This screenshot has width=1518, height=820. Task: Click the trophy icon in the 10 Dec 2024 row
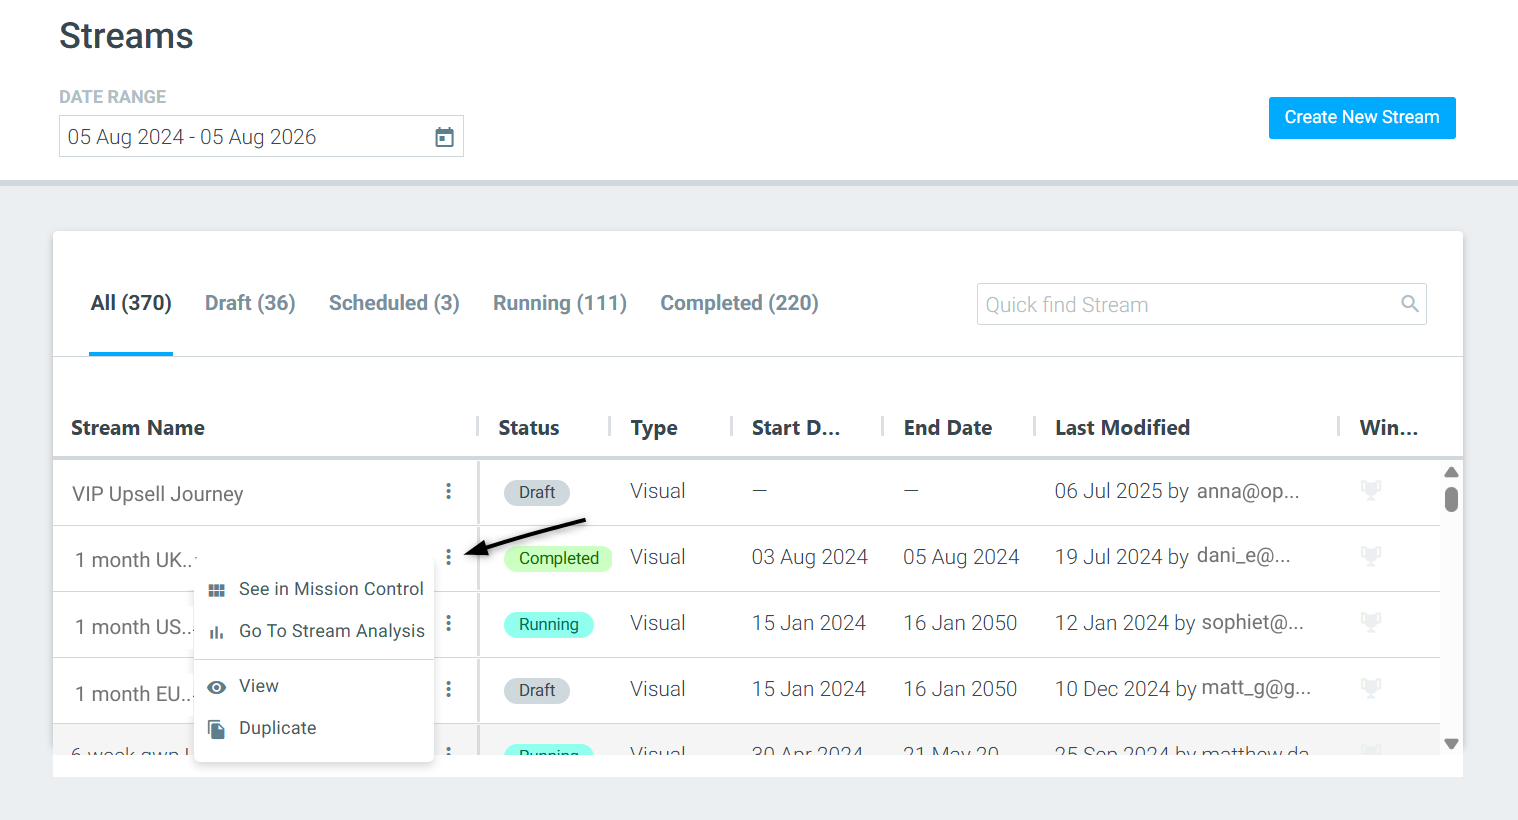(1371, 688)
